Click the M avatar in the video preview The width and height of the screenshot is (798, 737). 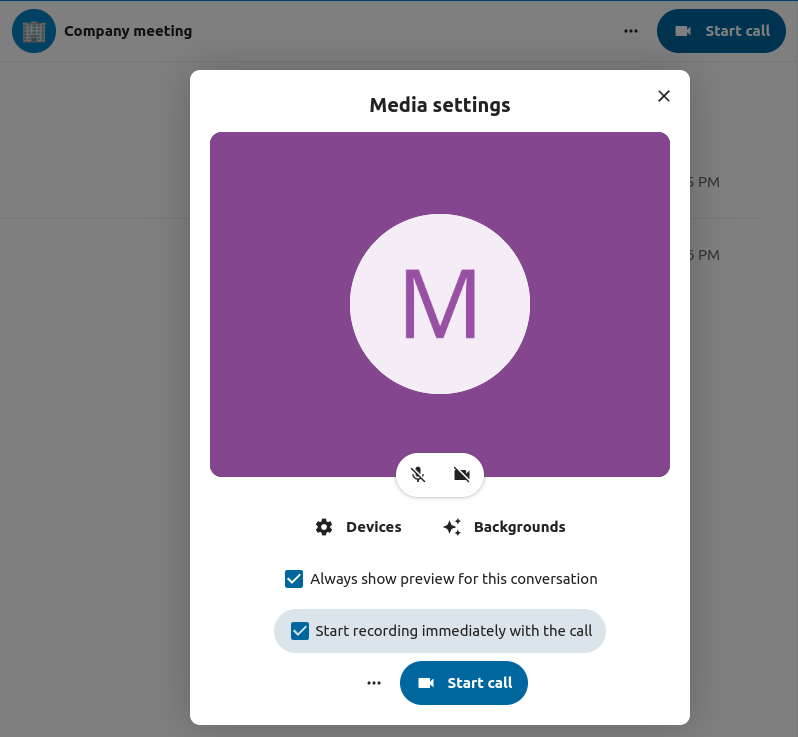(440, 304)
